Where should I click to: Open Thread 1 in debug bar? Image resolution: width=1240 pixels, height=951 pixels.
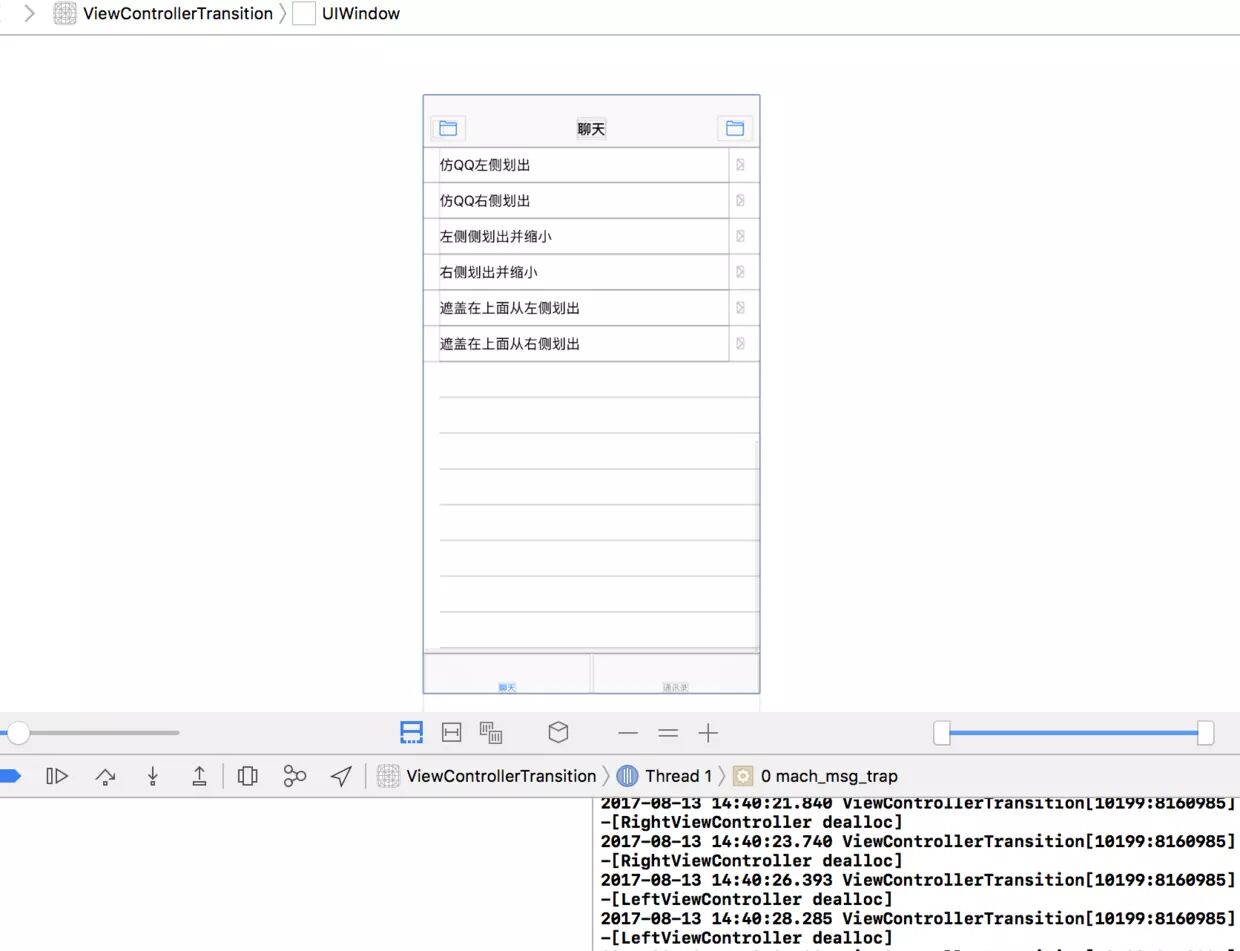pyautogui.click(x=665, y=776)
